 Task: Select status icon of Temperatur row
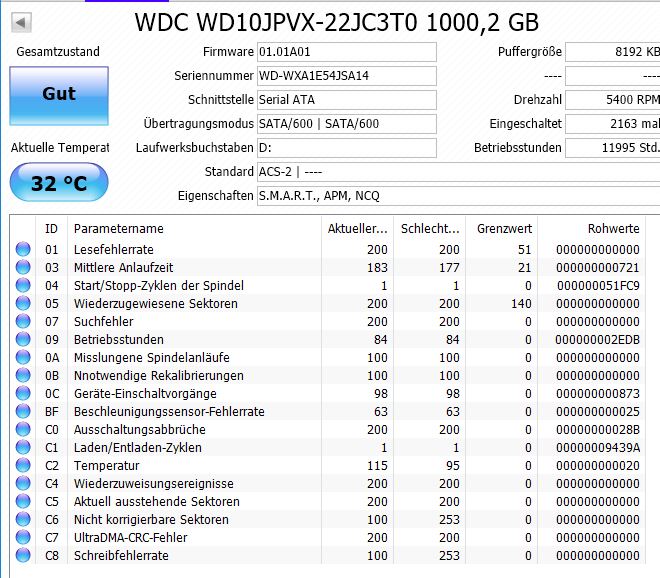pyautogui.click(x=23, y=465)
